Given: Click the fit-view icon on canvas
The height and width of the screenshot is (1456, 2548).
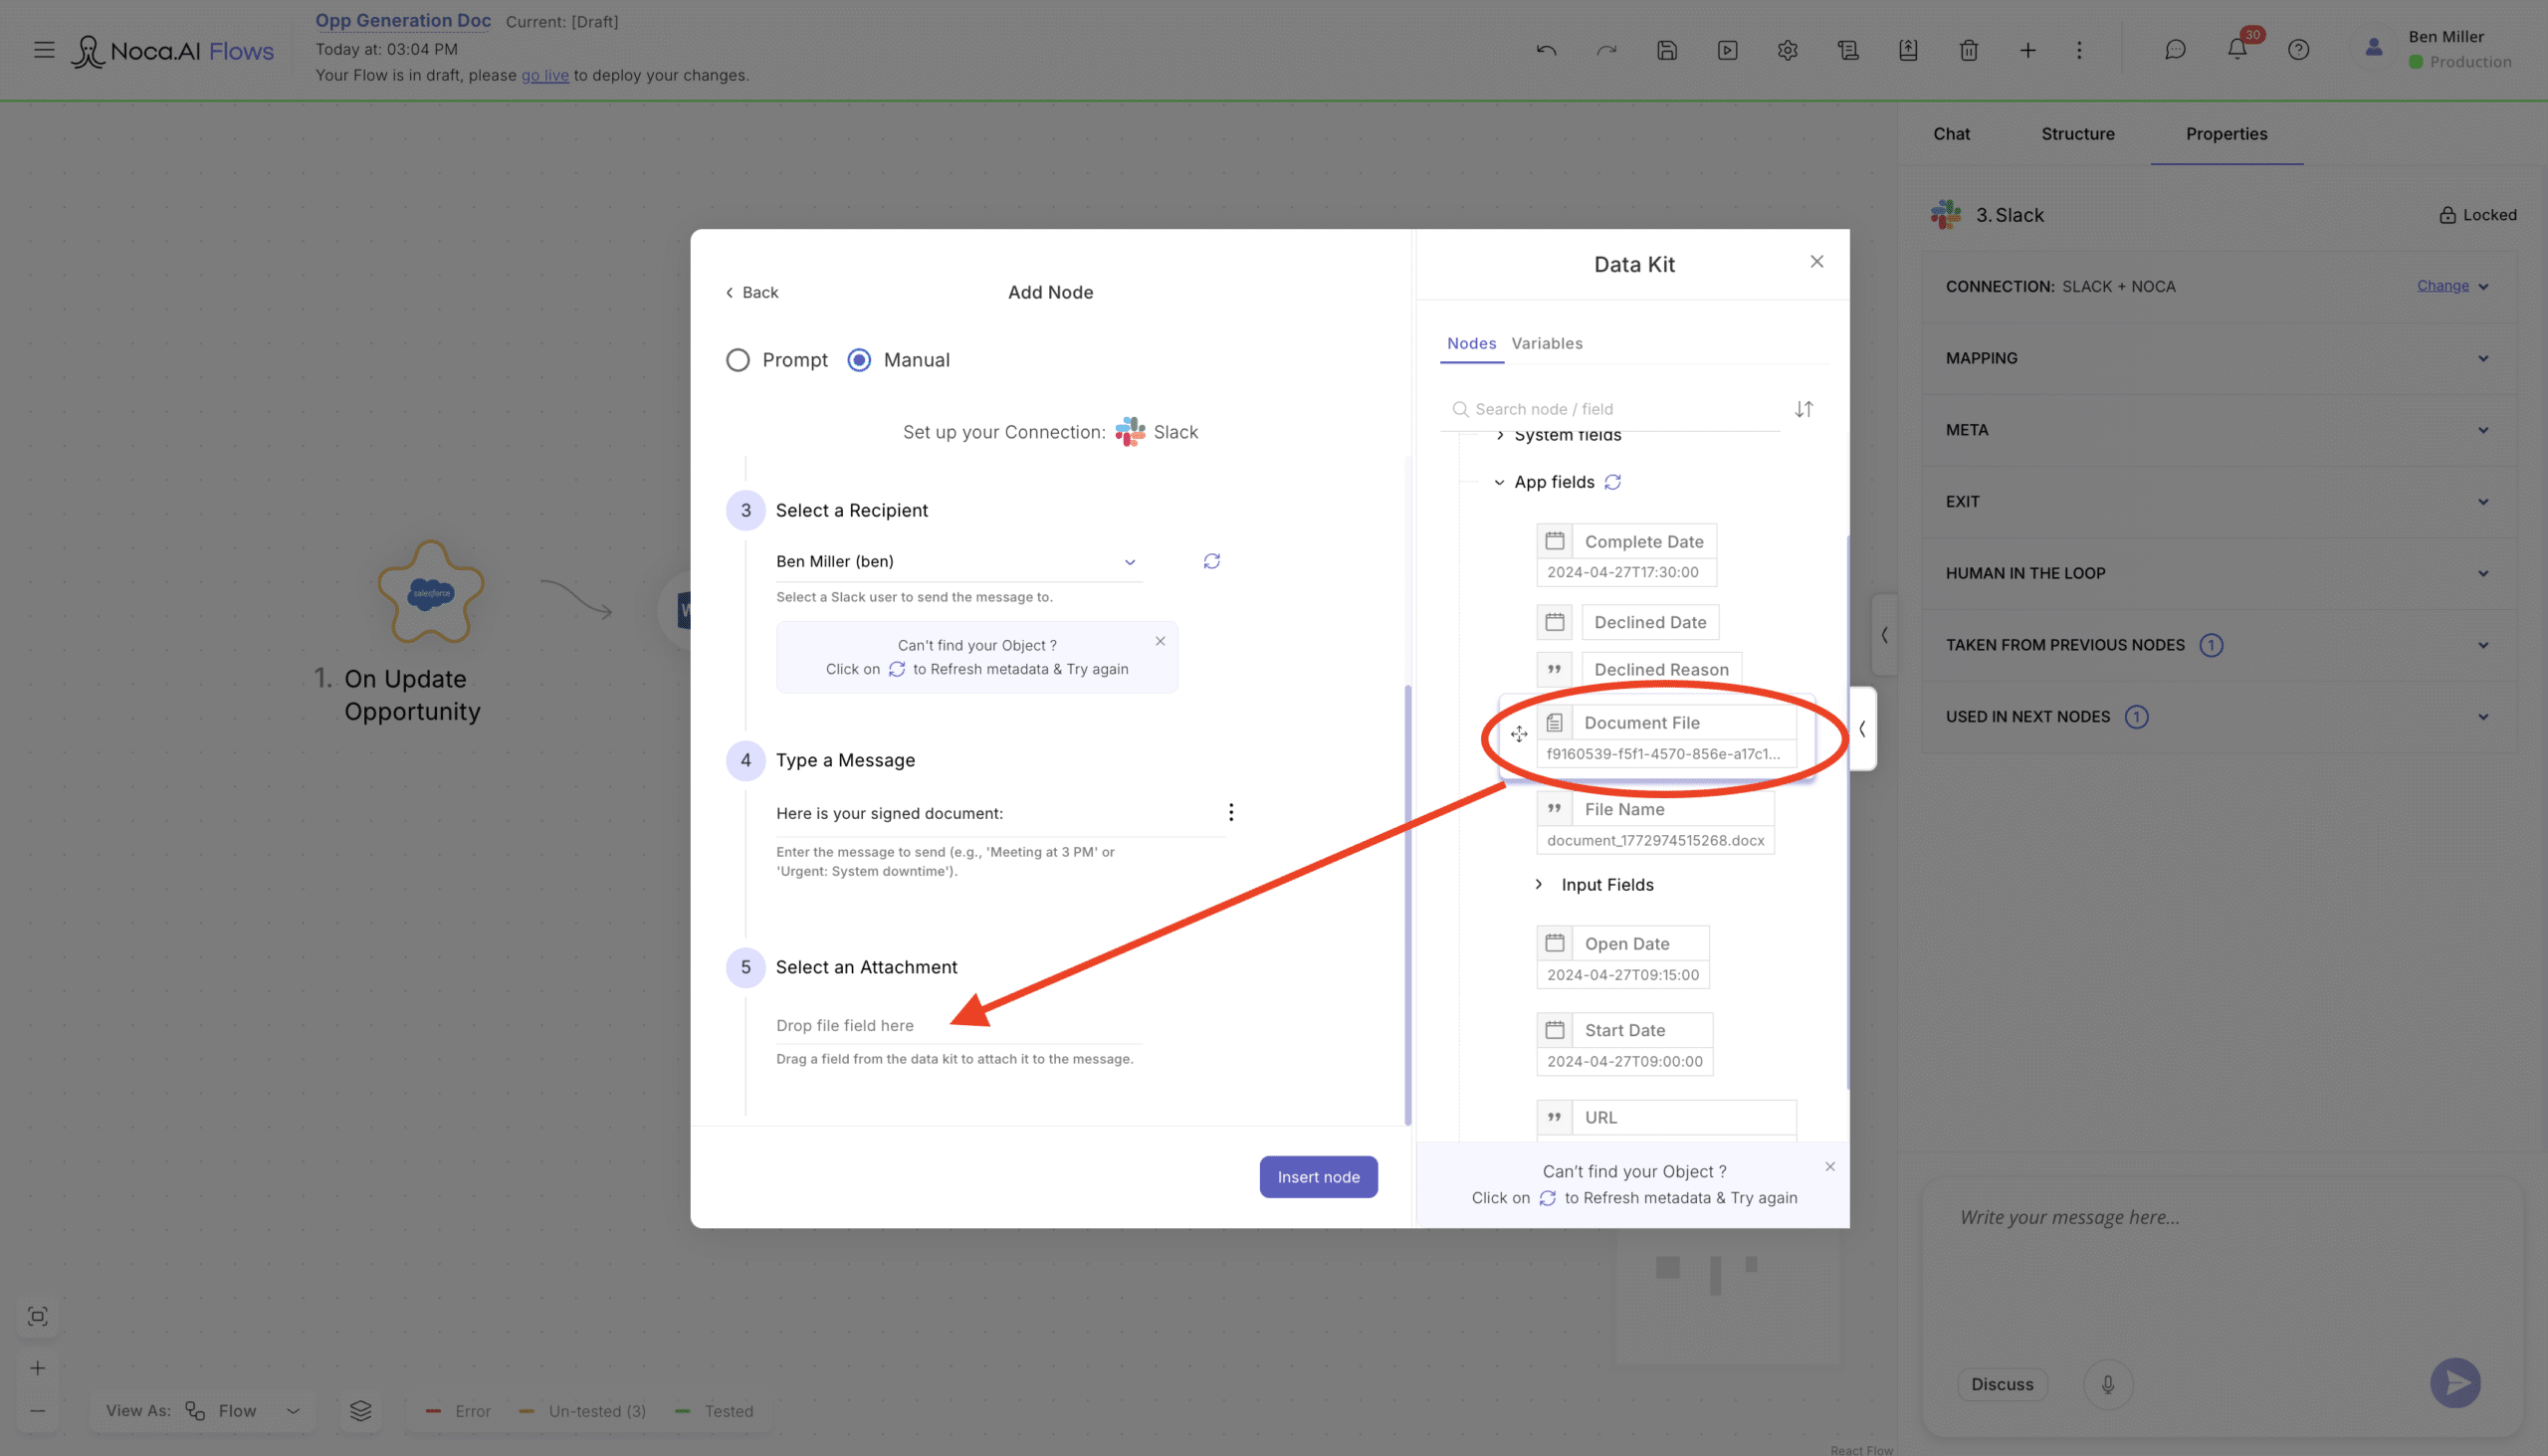Looking at the screenshot, I should tap(38, 1317).
